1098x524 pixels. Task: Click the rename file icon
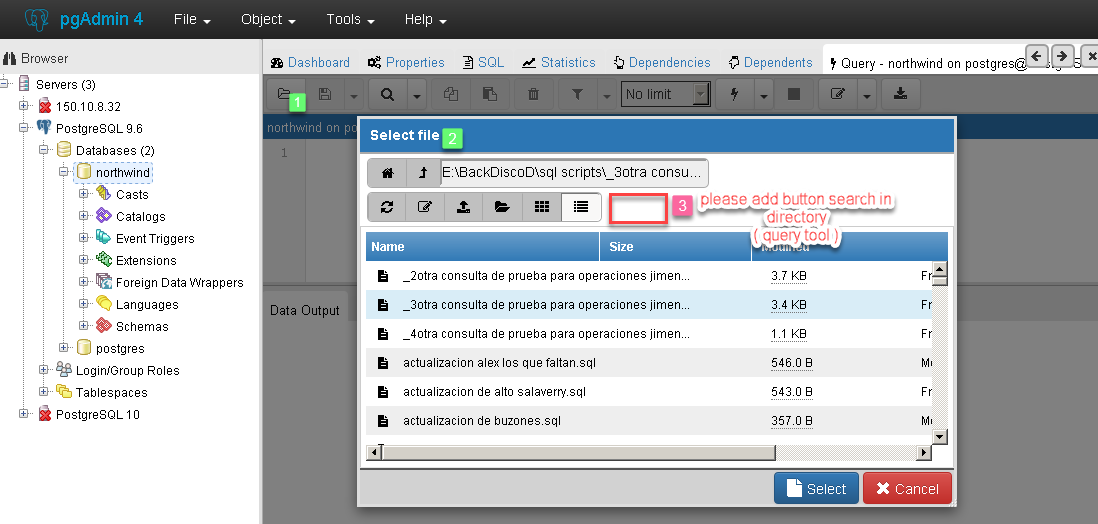point(425,207)
